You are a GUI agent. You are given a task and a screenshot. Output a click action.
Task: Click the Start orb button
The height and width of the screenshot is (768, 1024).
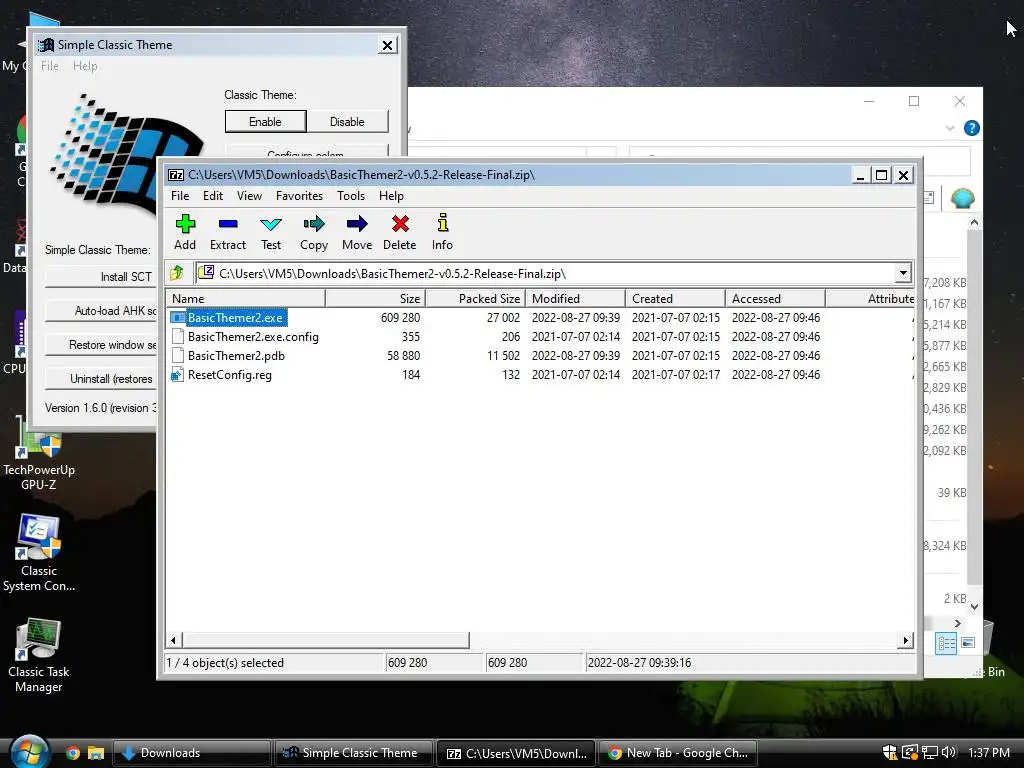pyautogui.click(x=29, y=752)
